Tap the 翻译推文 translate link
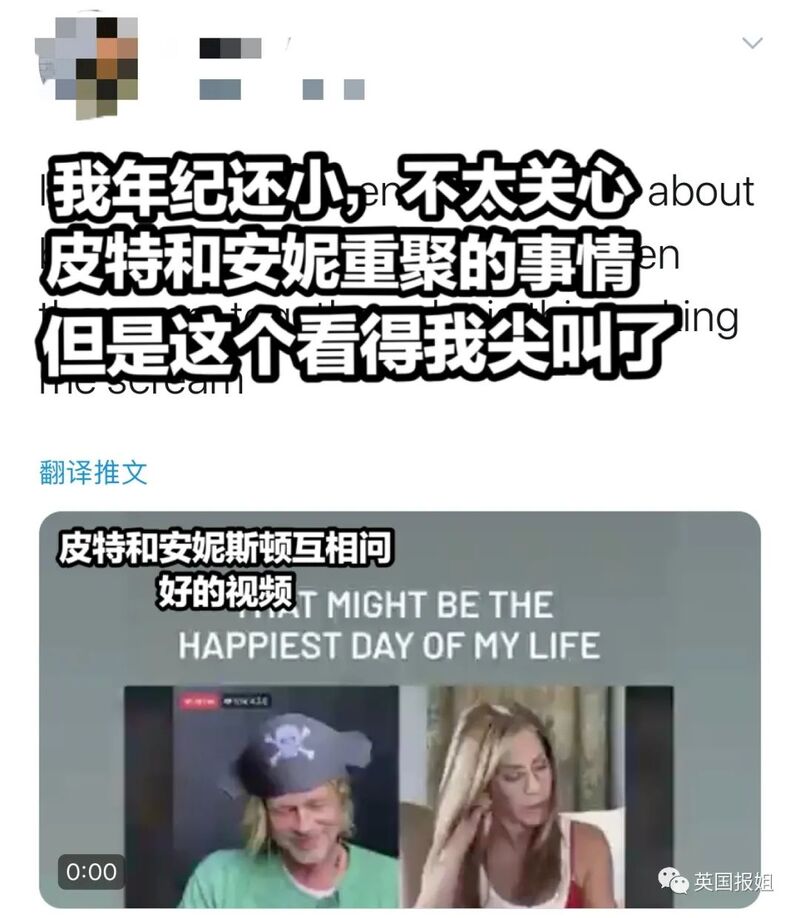 (x=93, y=472)
